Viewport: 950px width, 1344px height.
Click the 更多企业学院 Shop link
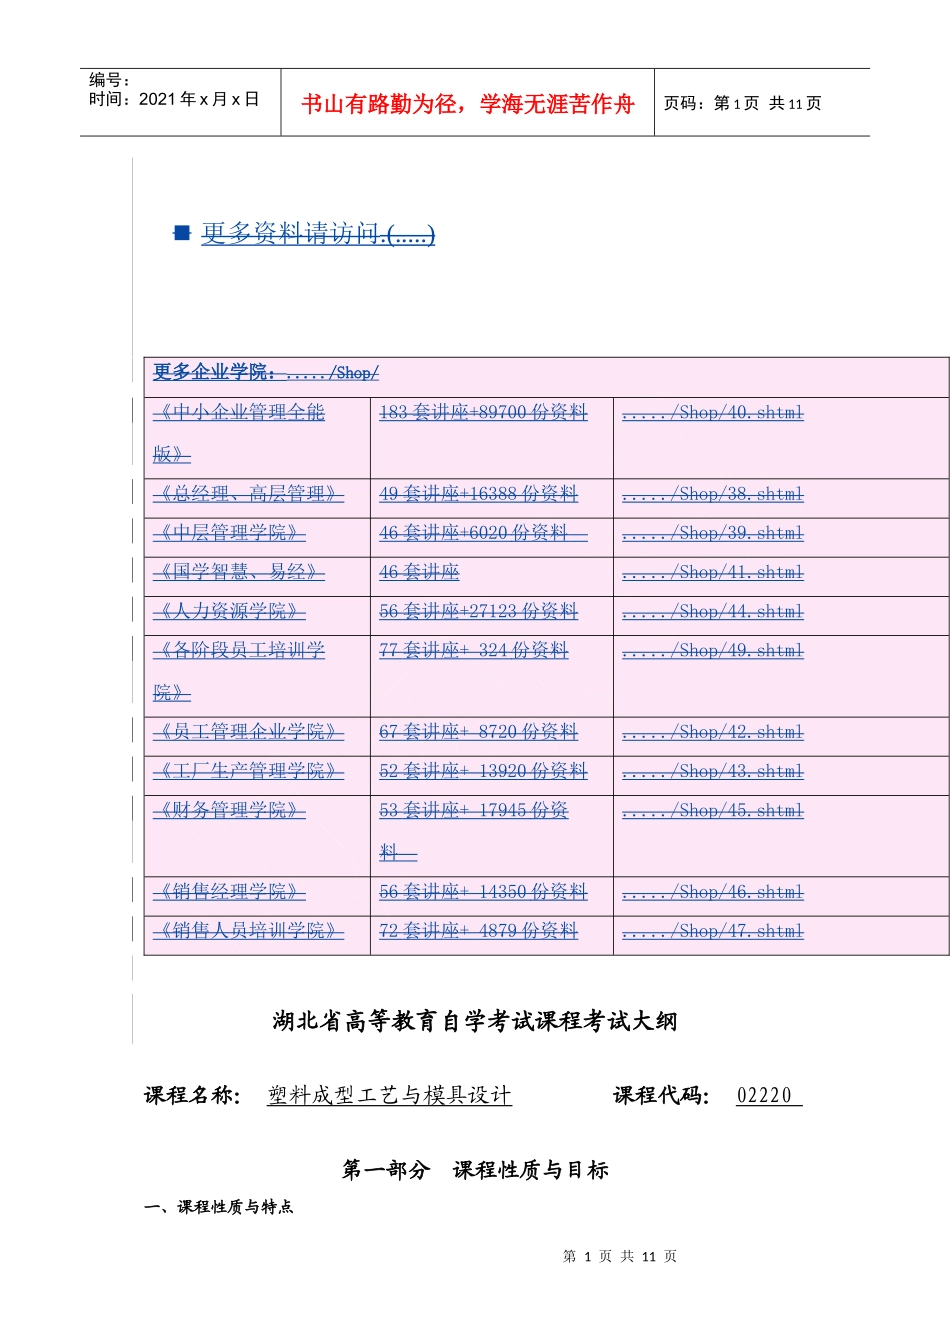(x=266, y=373)
